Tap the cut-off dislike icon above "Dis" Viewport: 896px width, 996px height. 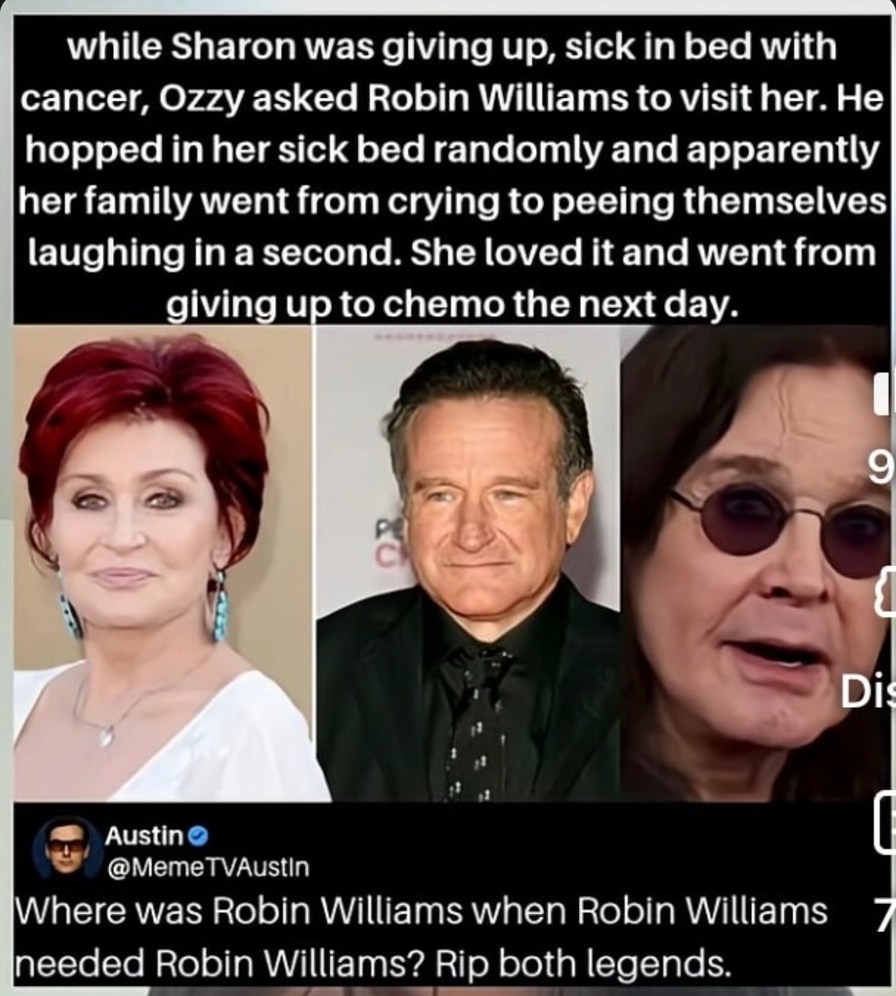[885, 593]
